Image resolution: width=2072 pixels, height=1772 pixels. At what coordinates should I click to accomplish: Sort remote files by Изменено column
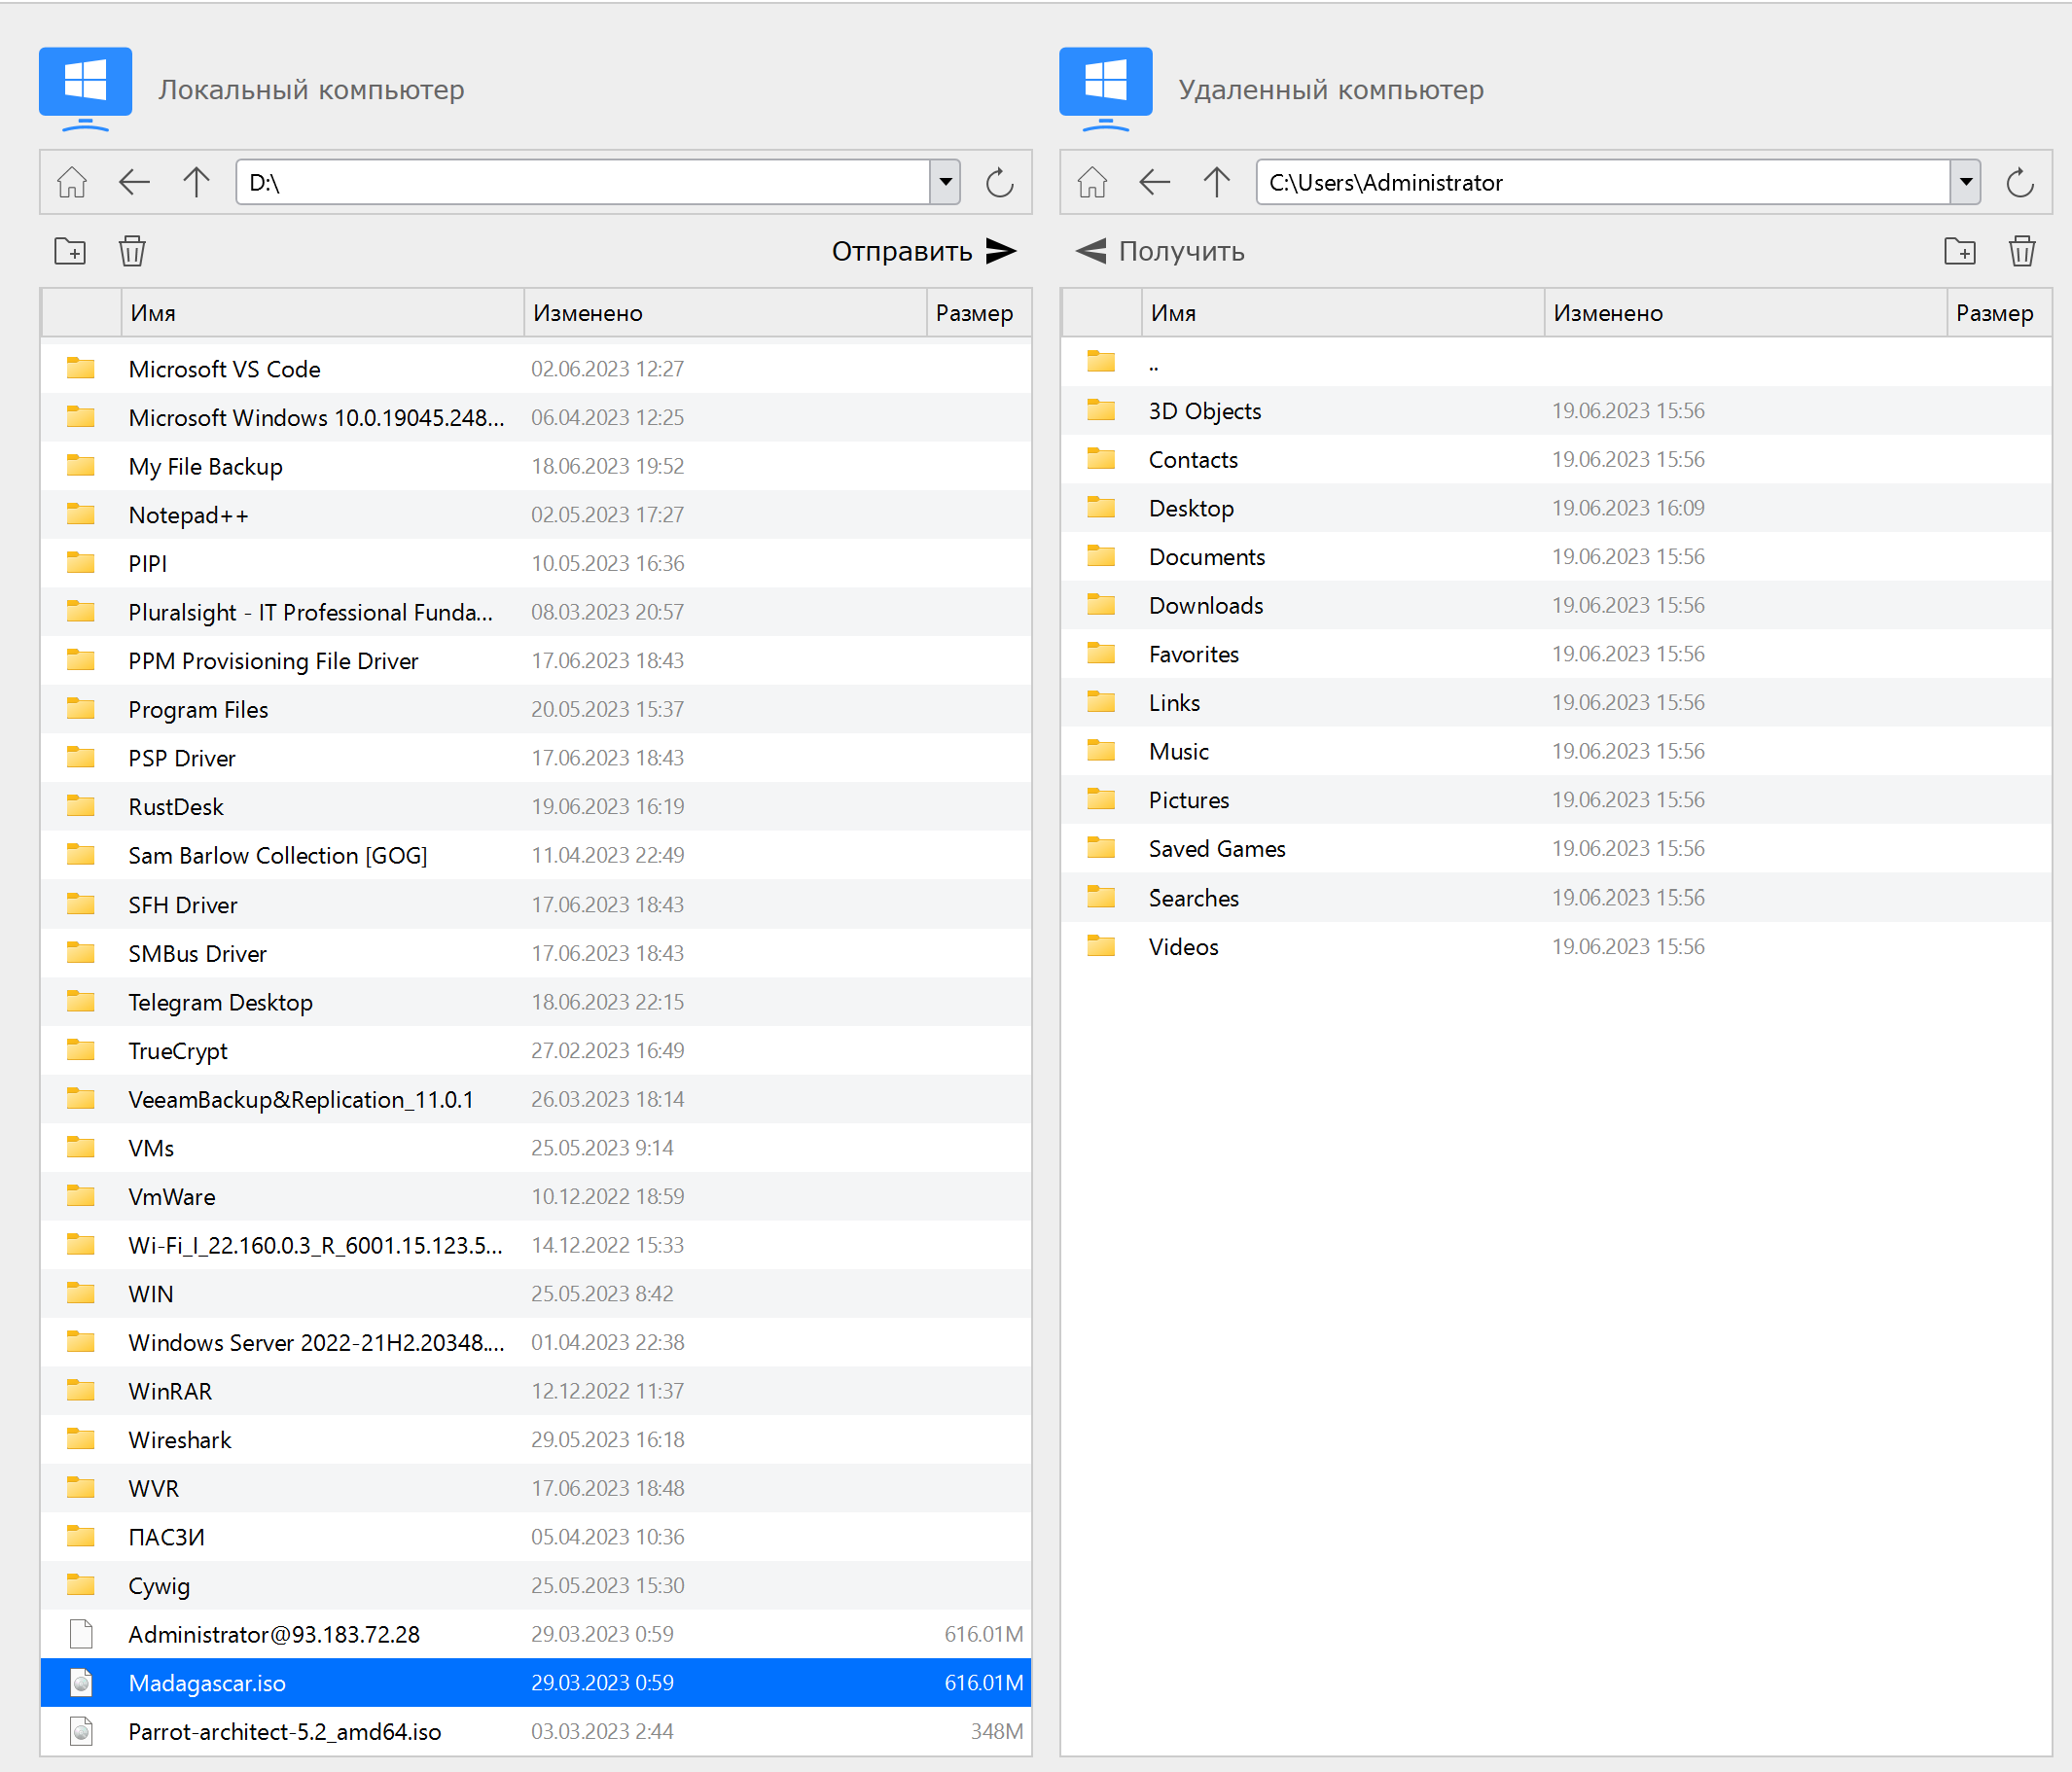tap(1745, 313)
